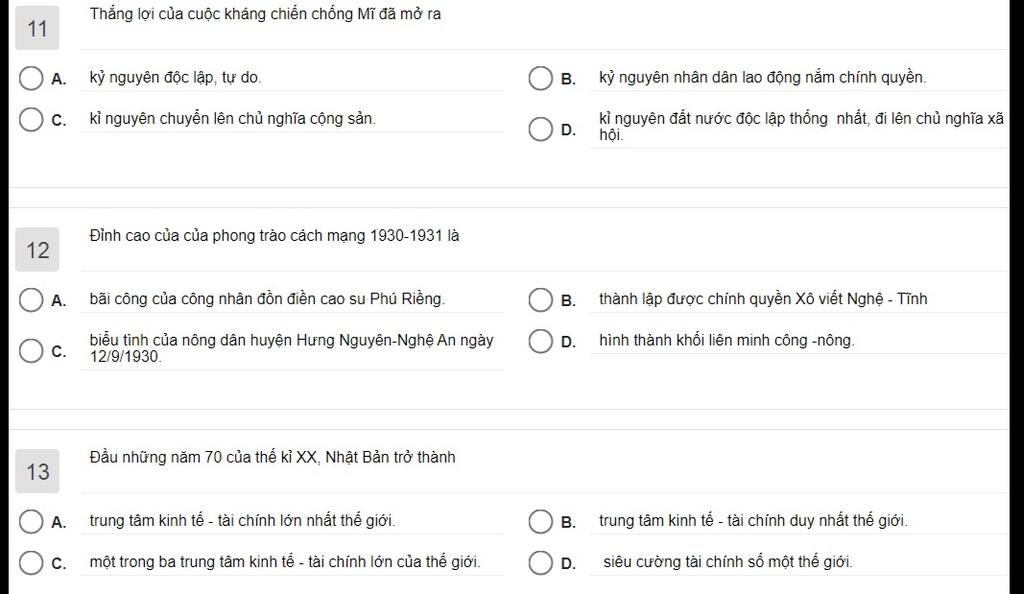1024x594 pixels.
Task: Click question number 13 badge
Action: point(37,471)
